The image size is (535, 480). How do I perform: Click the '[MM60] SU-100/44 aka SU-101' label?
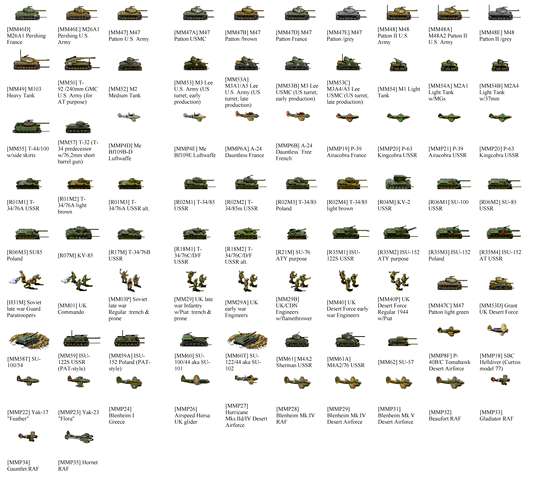tap(192, 362)
